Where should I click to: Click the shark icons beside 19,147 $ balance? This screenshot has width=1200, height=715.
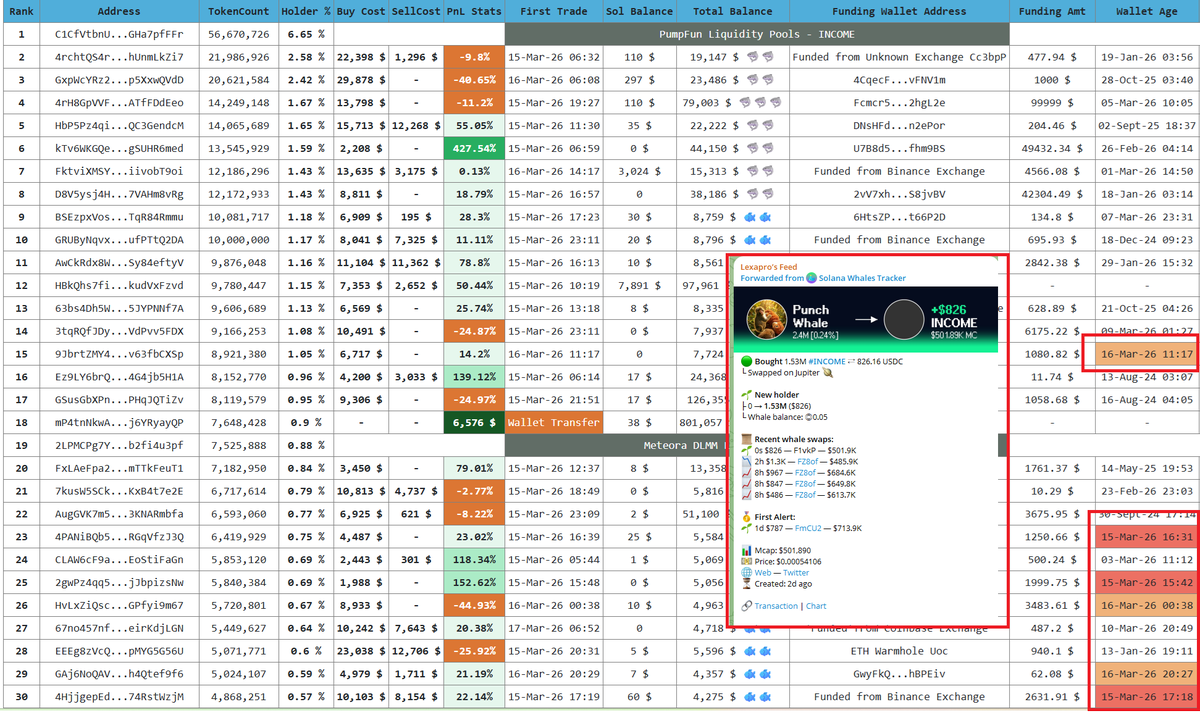coord(760,57)
